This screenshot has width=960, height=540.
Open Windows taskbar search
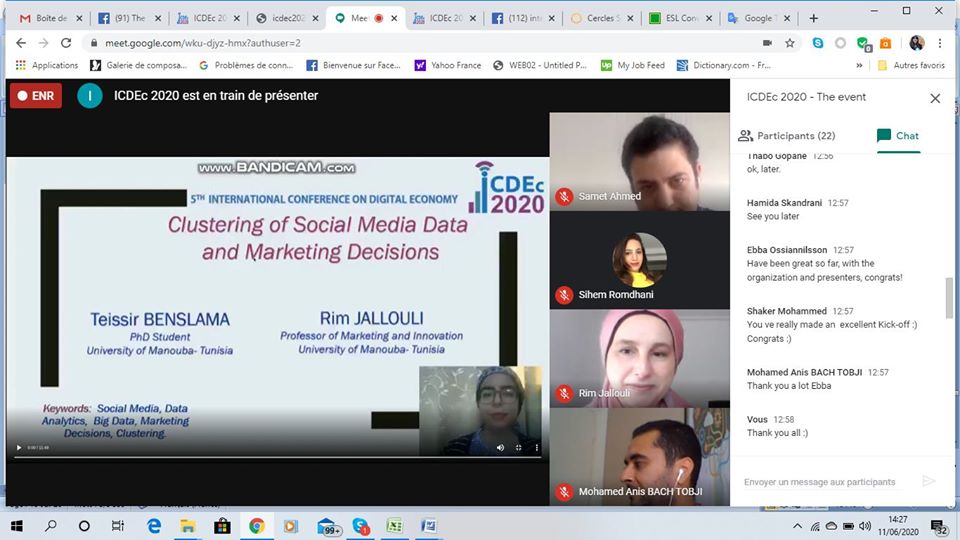point(51,526)
